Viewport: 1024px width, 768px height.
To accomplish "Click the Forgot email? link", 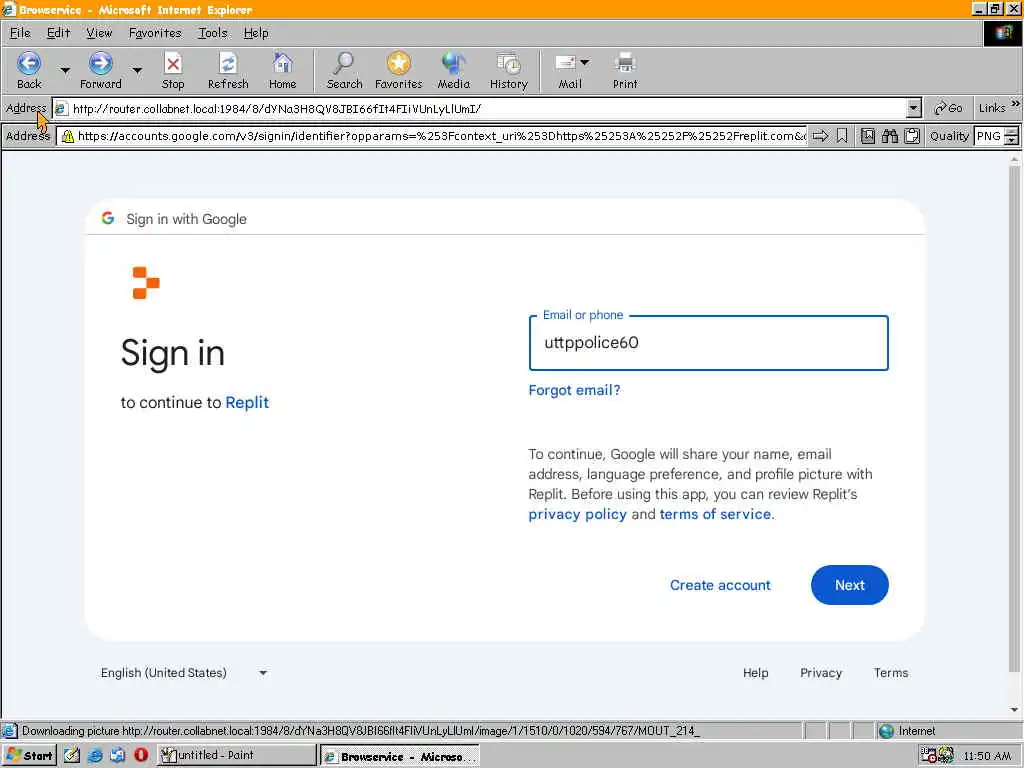I will (574, 390).
